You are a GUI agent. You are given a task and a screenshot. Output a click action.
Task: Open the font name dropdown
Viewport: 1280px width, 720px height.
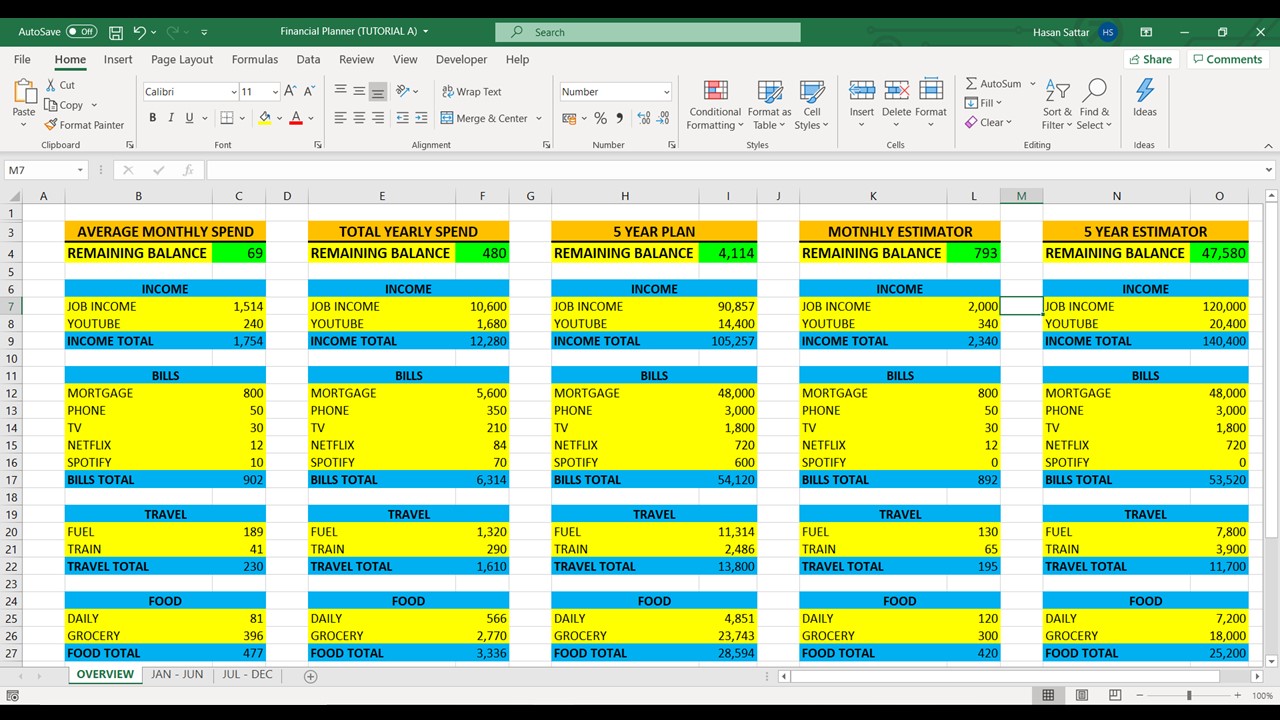point(233,92)
